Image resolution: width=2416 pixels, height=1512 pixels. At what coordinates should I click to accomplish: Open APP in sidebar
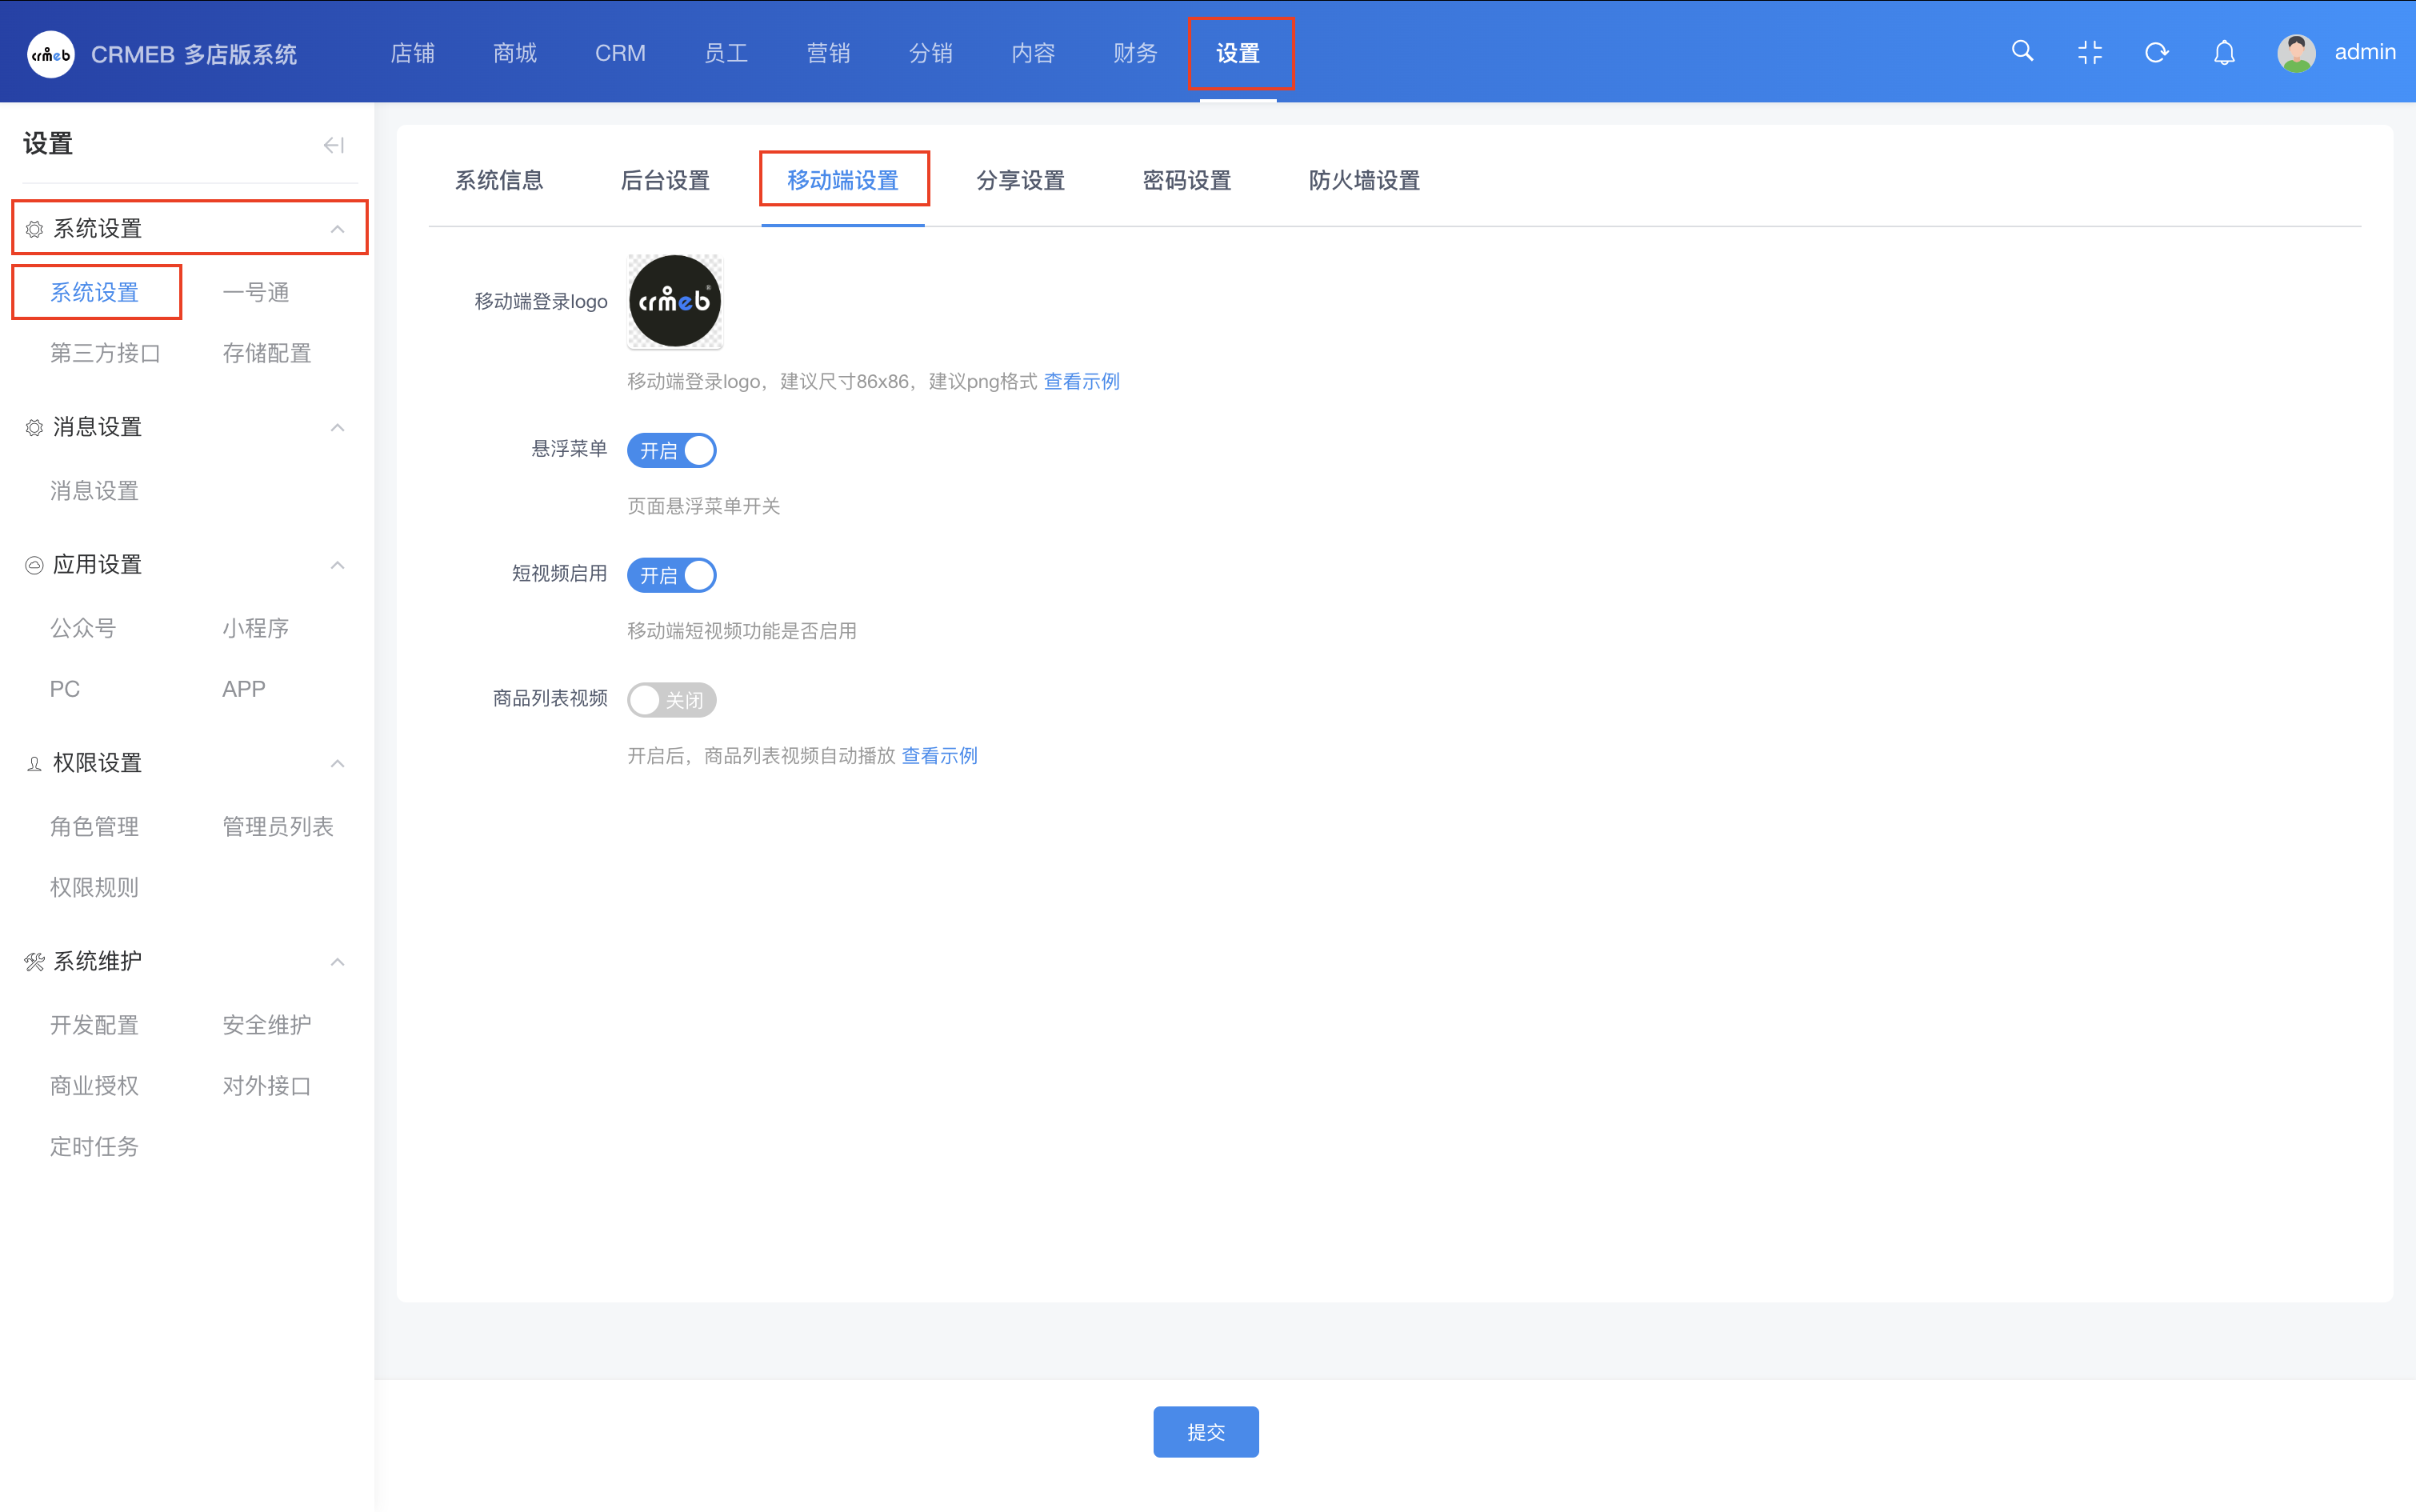click(x=244, y=689)
